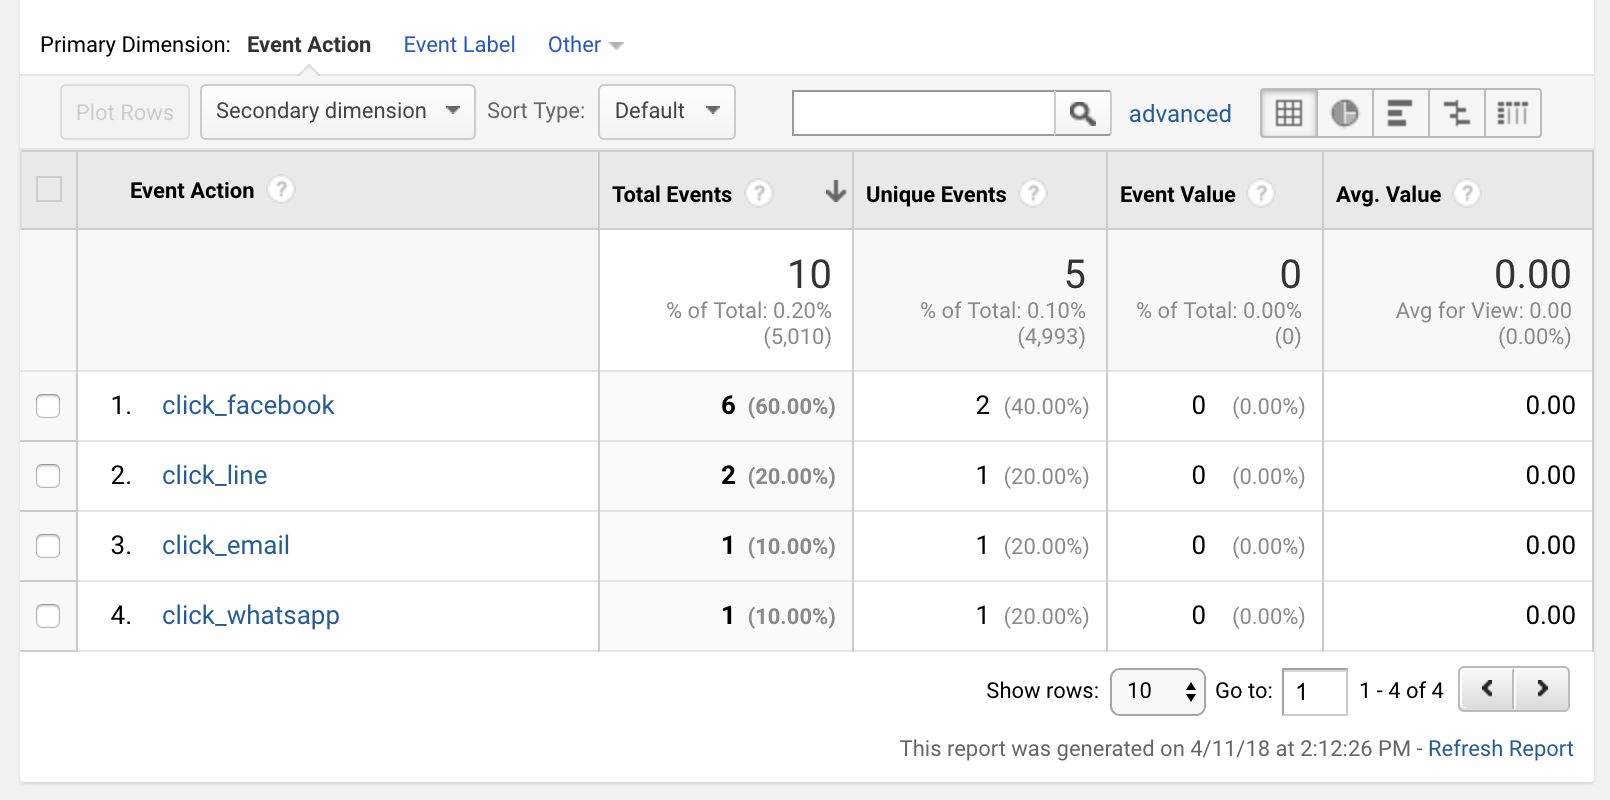The width and height of the screenshot is (1610, 800).
Task: Open the Secondary dimension dropdown
Action: coord(337,111)
